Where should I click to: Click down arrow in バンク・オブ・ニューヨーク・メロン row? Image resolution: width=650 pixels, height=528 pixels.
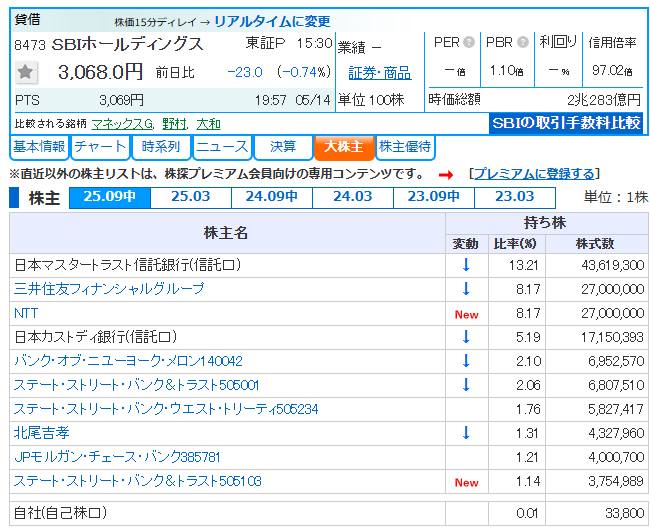466,361
